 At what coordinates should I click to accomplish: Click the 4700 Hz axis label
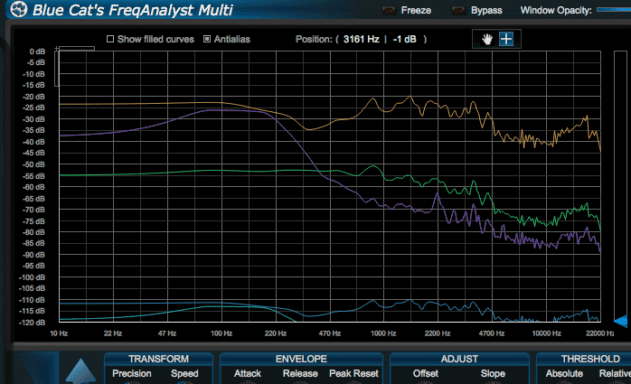[x=491, y=333]
